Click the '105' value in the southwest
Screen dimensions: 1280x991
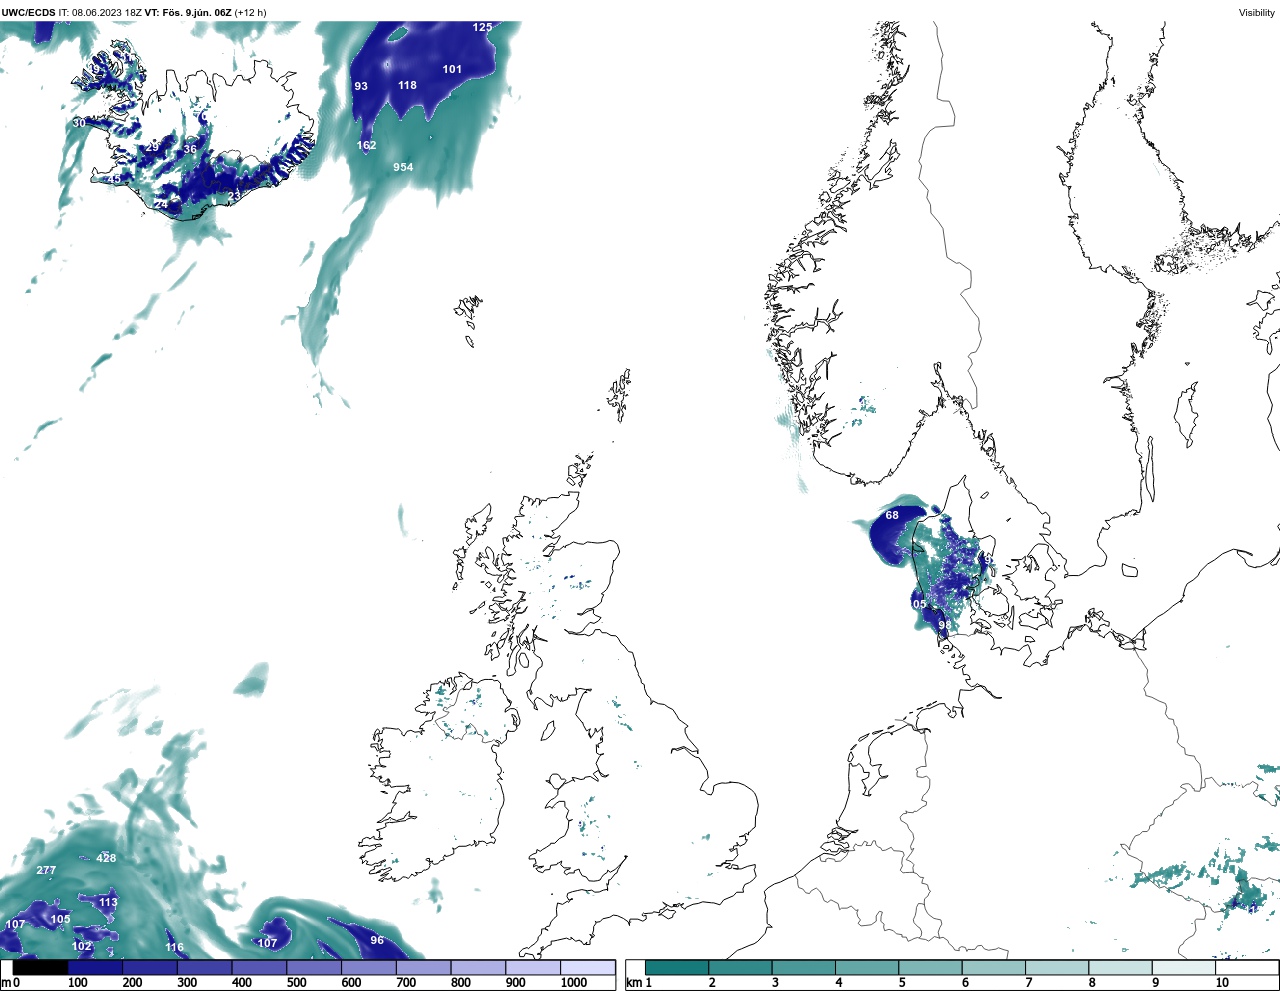click(x=60, y=919)
